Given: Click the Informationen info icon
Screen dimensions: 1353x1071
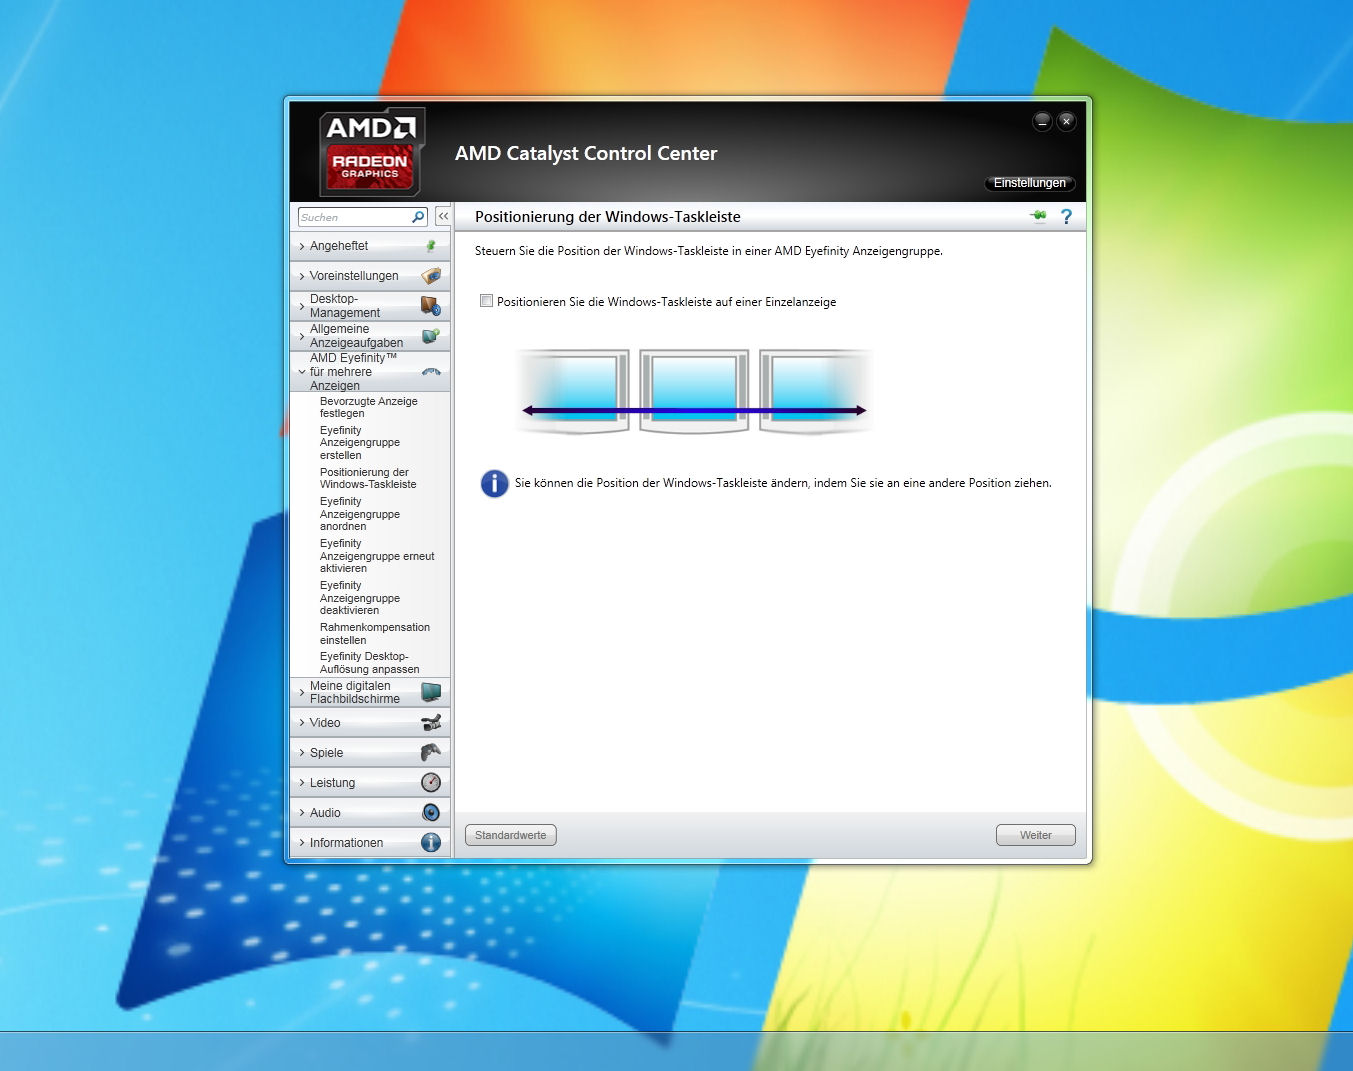Looking at the screenshot, I should [x=431, y=842].
